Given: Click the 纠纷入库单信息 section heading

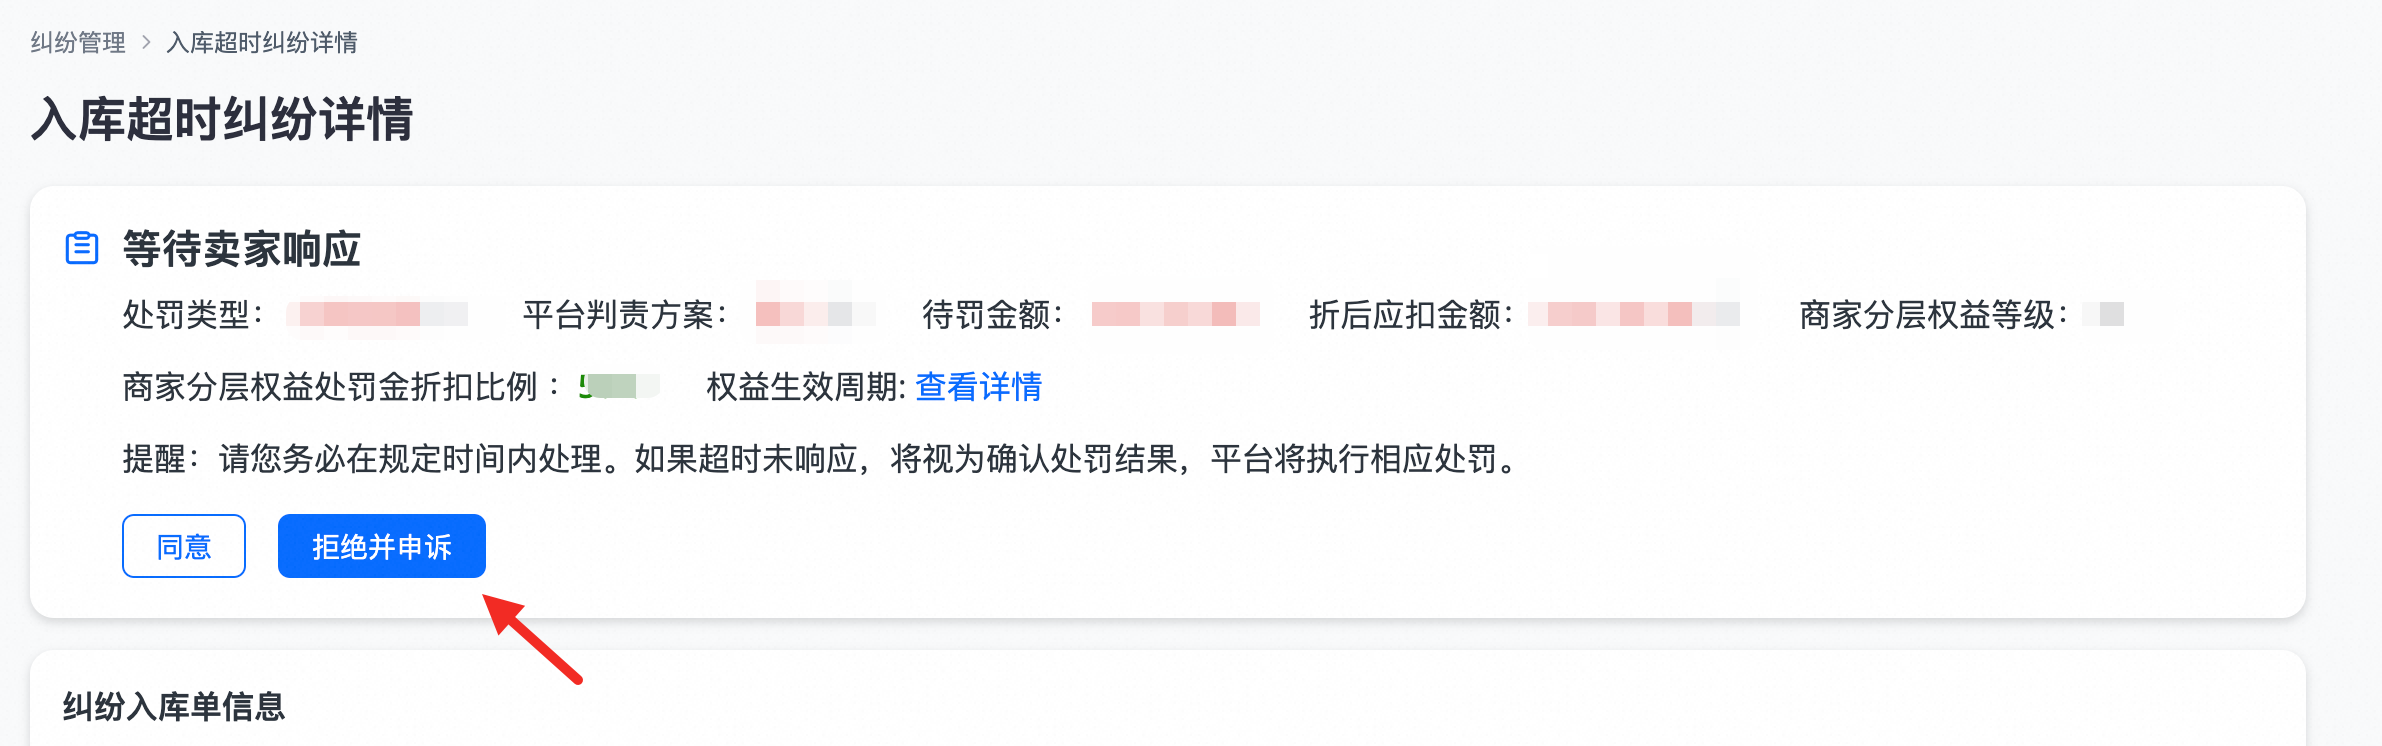Looking at the screenshot, I should pos(174,707).
